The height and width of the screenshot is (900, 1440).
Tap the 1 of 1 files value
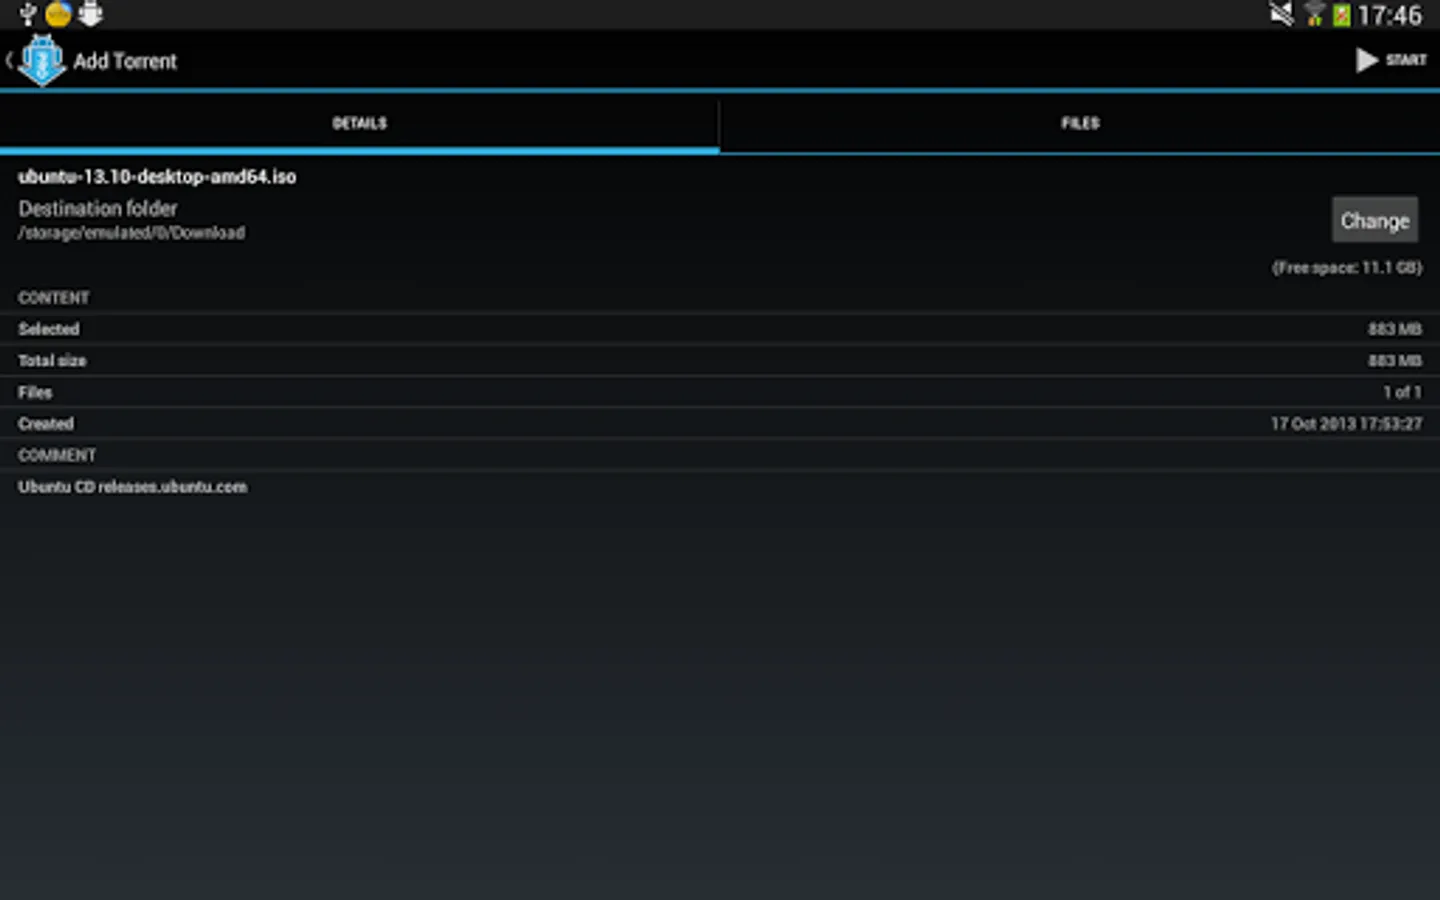(1402, 393)
